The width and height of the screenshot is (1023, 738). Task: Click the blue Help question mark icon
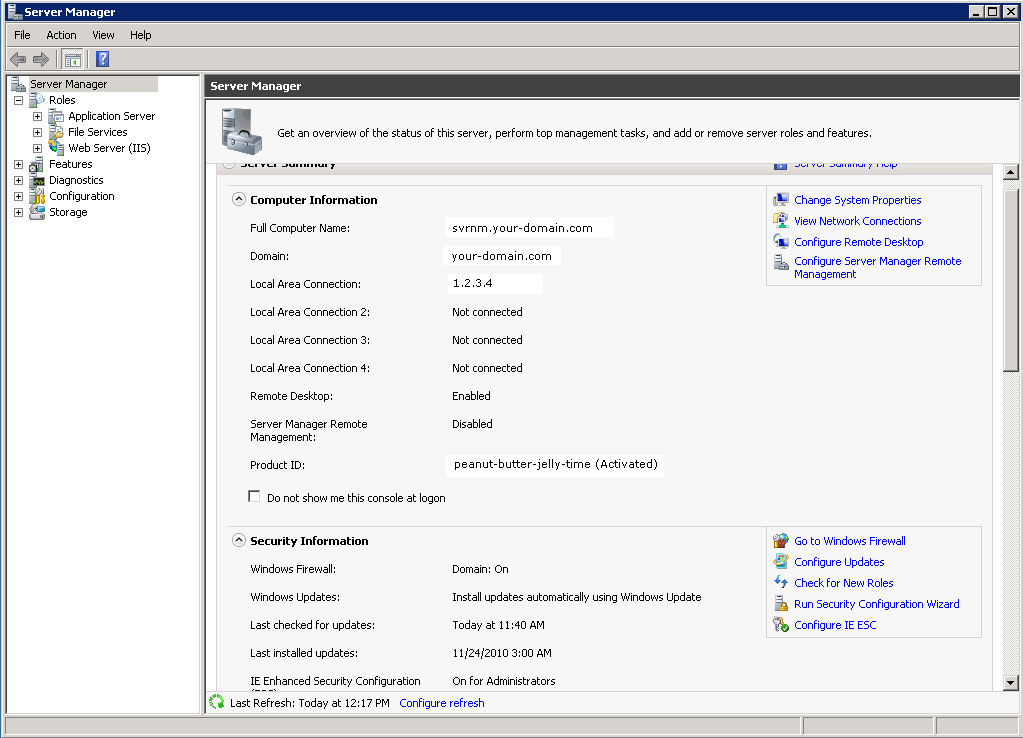[102, 59]
